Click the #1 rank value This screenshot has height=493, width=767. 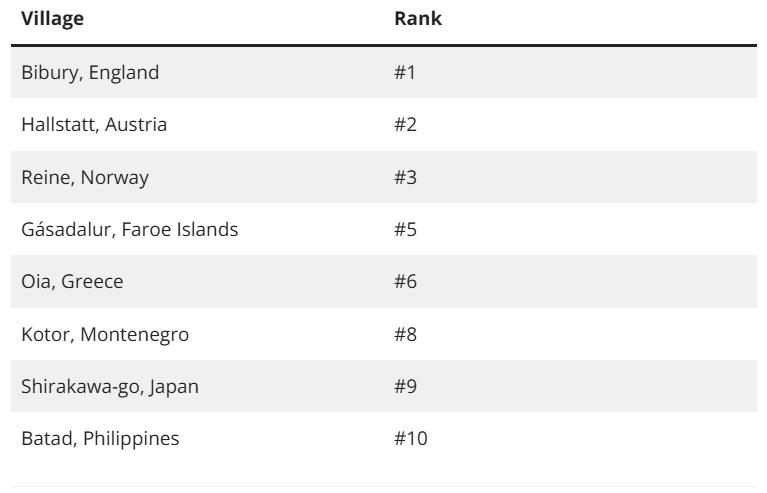click(x=405, y=72)
